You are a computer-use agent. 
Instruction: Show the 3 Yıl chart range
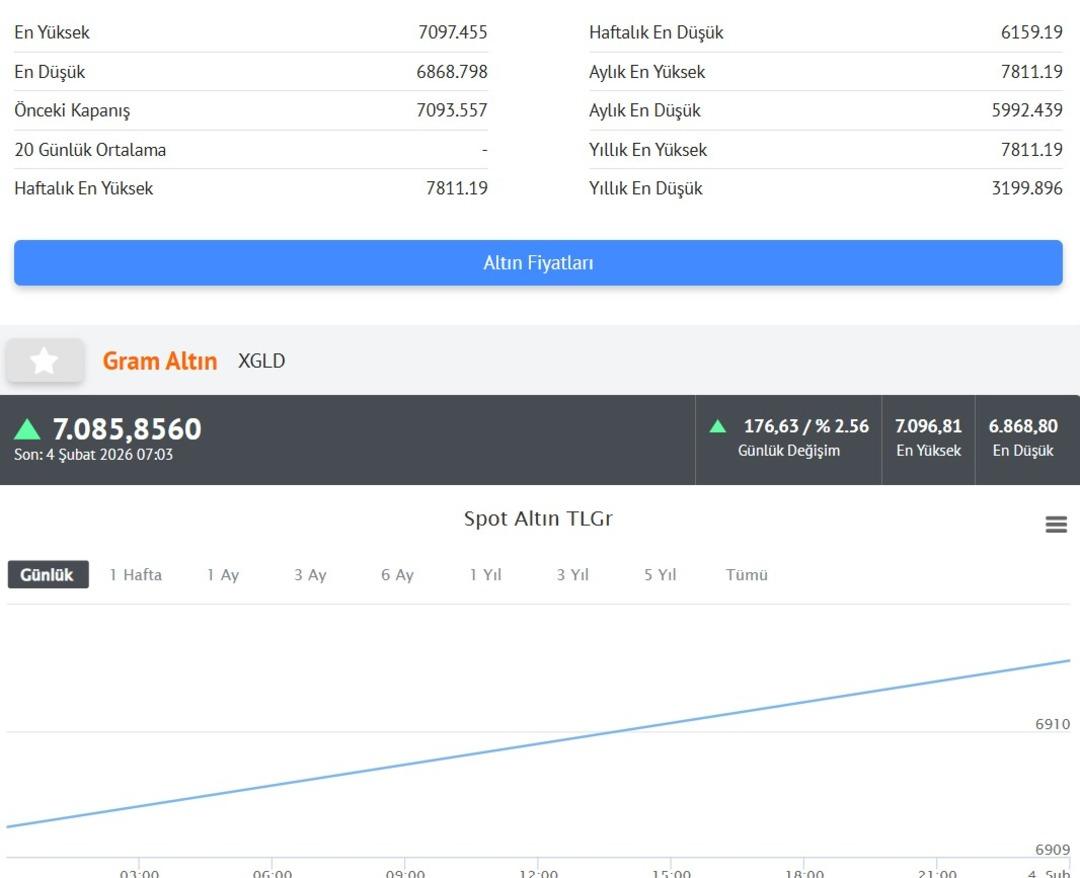pos(572,575)
